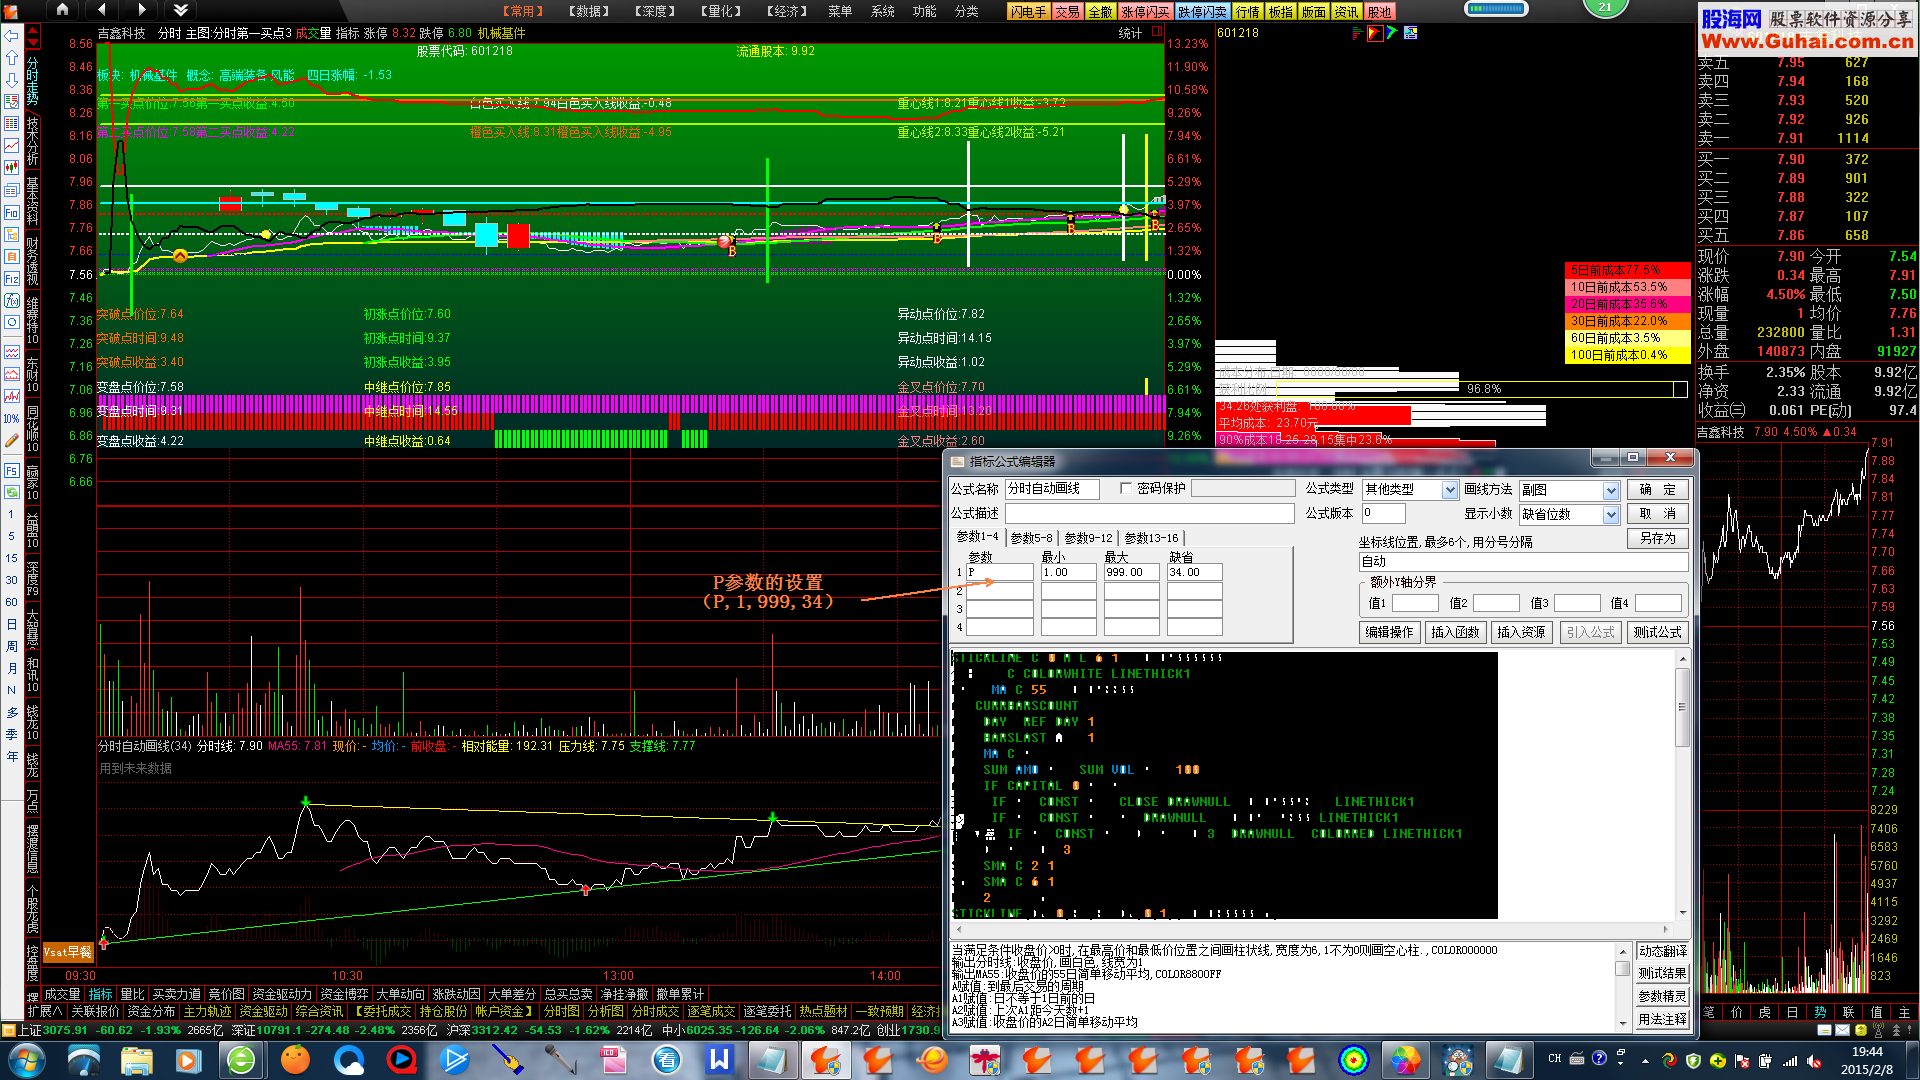
Task: Click the 跌停闪卖 toolbar button
Action: point(1202,12)
